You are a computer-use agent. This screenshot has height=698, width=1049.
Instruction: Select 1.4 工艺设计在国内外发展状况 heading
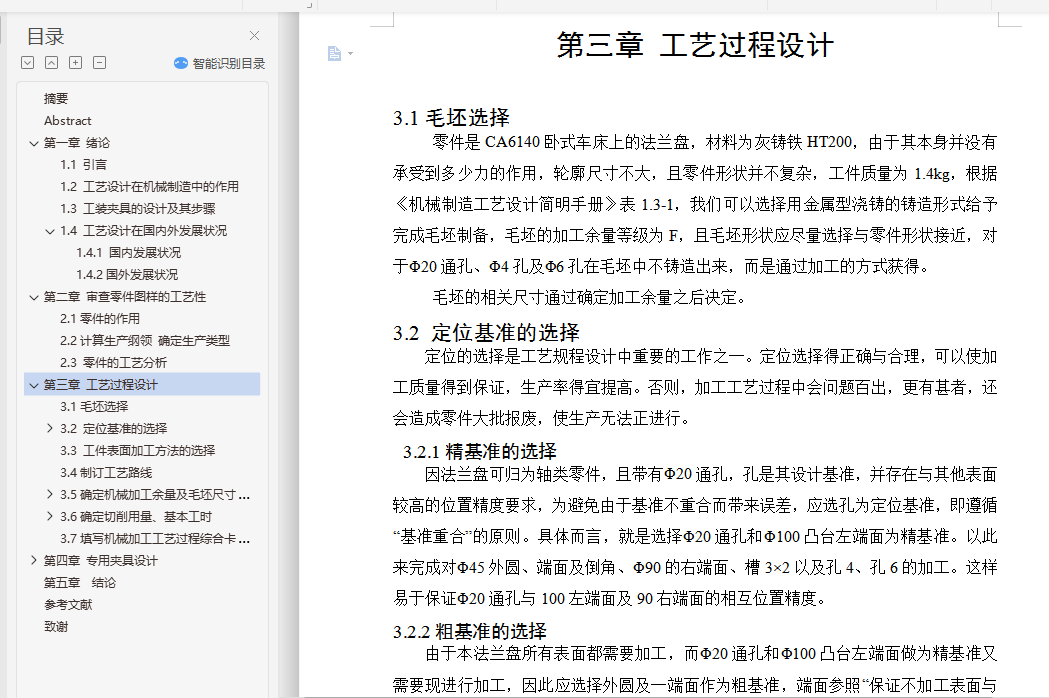click(x=144, y=232)
